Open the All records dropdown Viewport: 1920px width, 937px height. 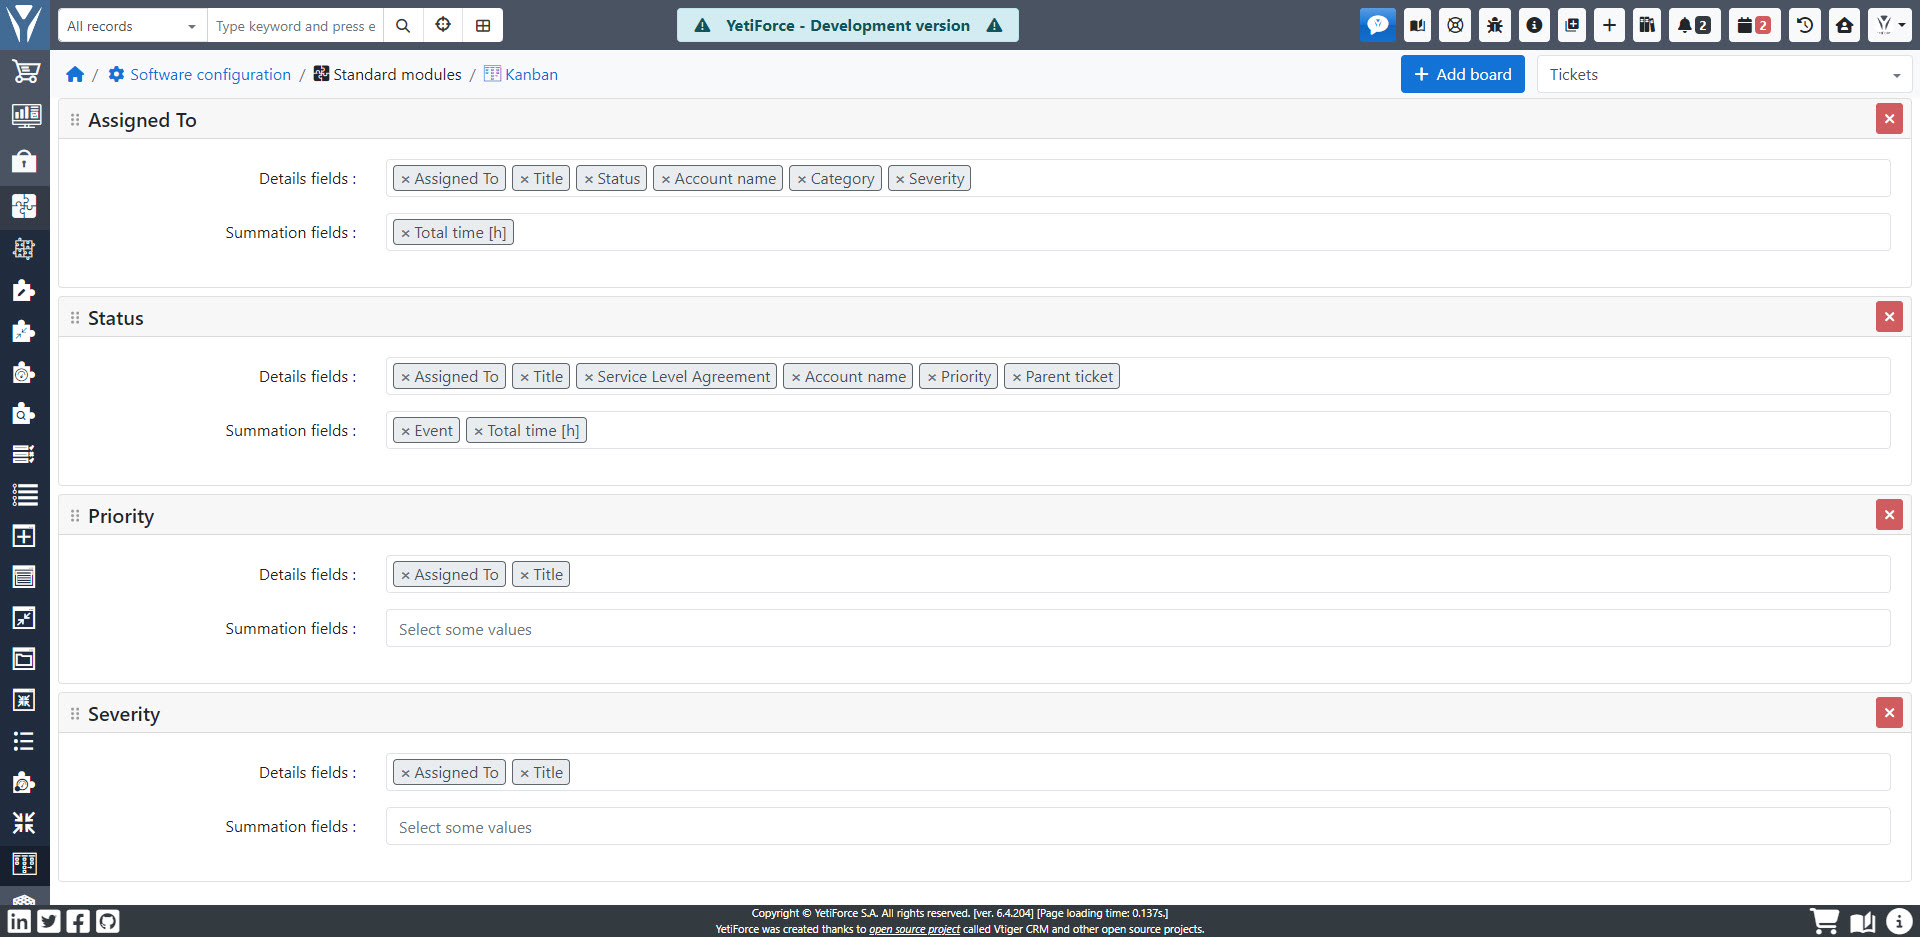(x=132, y=25)
